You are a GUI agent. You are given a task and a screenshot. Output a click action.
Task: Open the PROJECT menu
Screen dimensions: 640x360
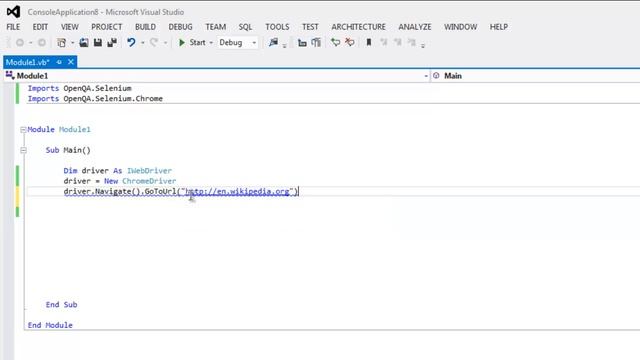coord(107,27)
